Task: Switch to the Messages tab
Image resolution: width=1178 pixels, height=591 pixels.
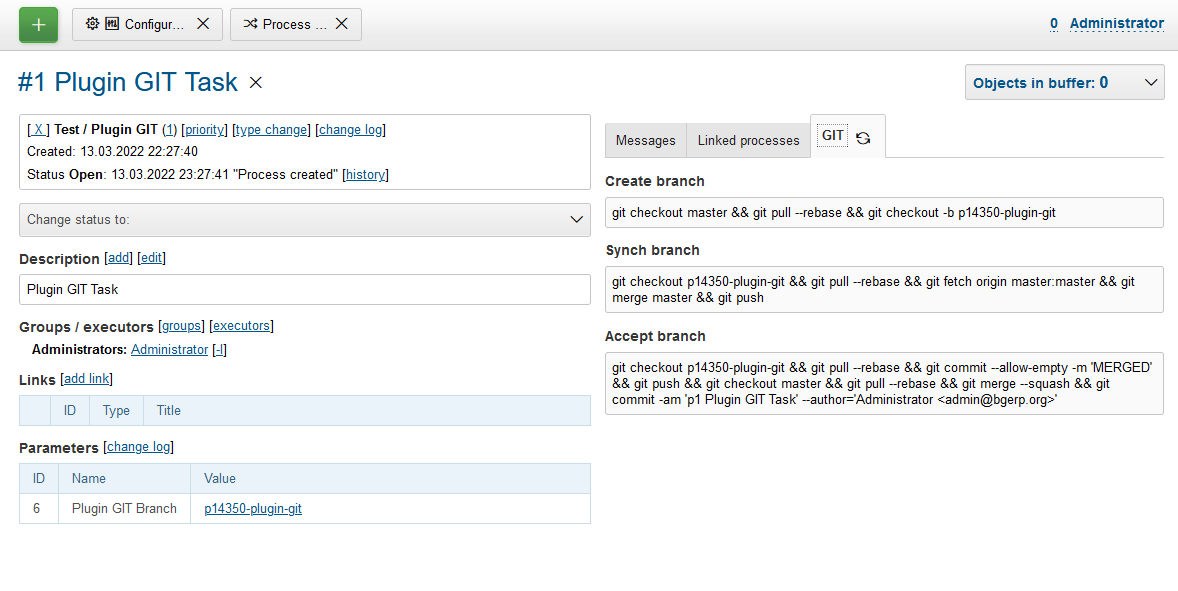Action: point(645,140)
